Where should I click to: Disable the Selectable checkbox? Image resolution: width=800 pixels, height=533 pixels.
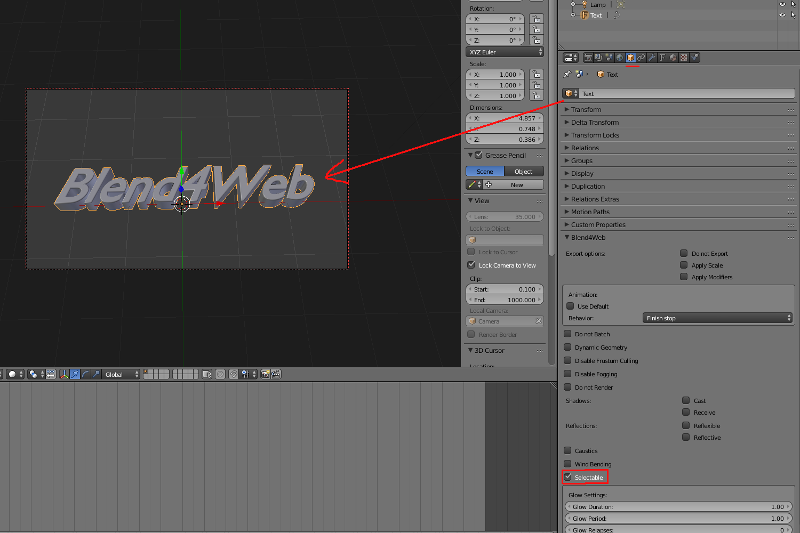click(569, 478)
